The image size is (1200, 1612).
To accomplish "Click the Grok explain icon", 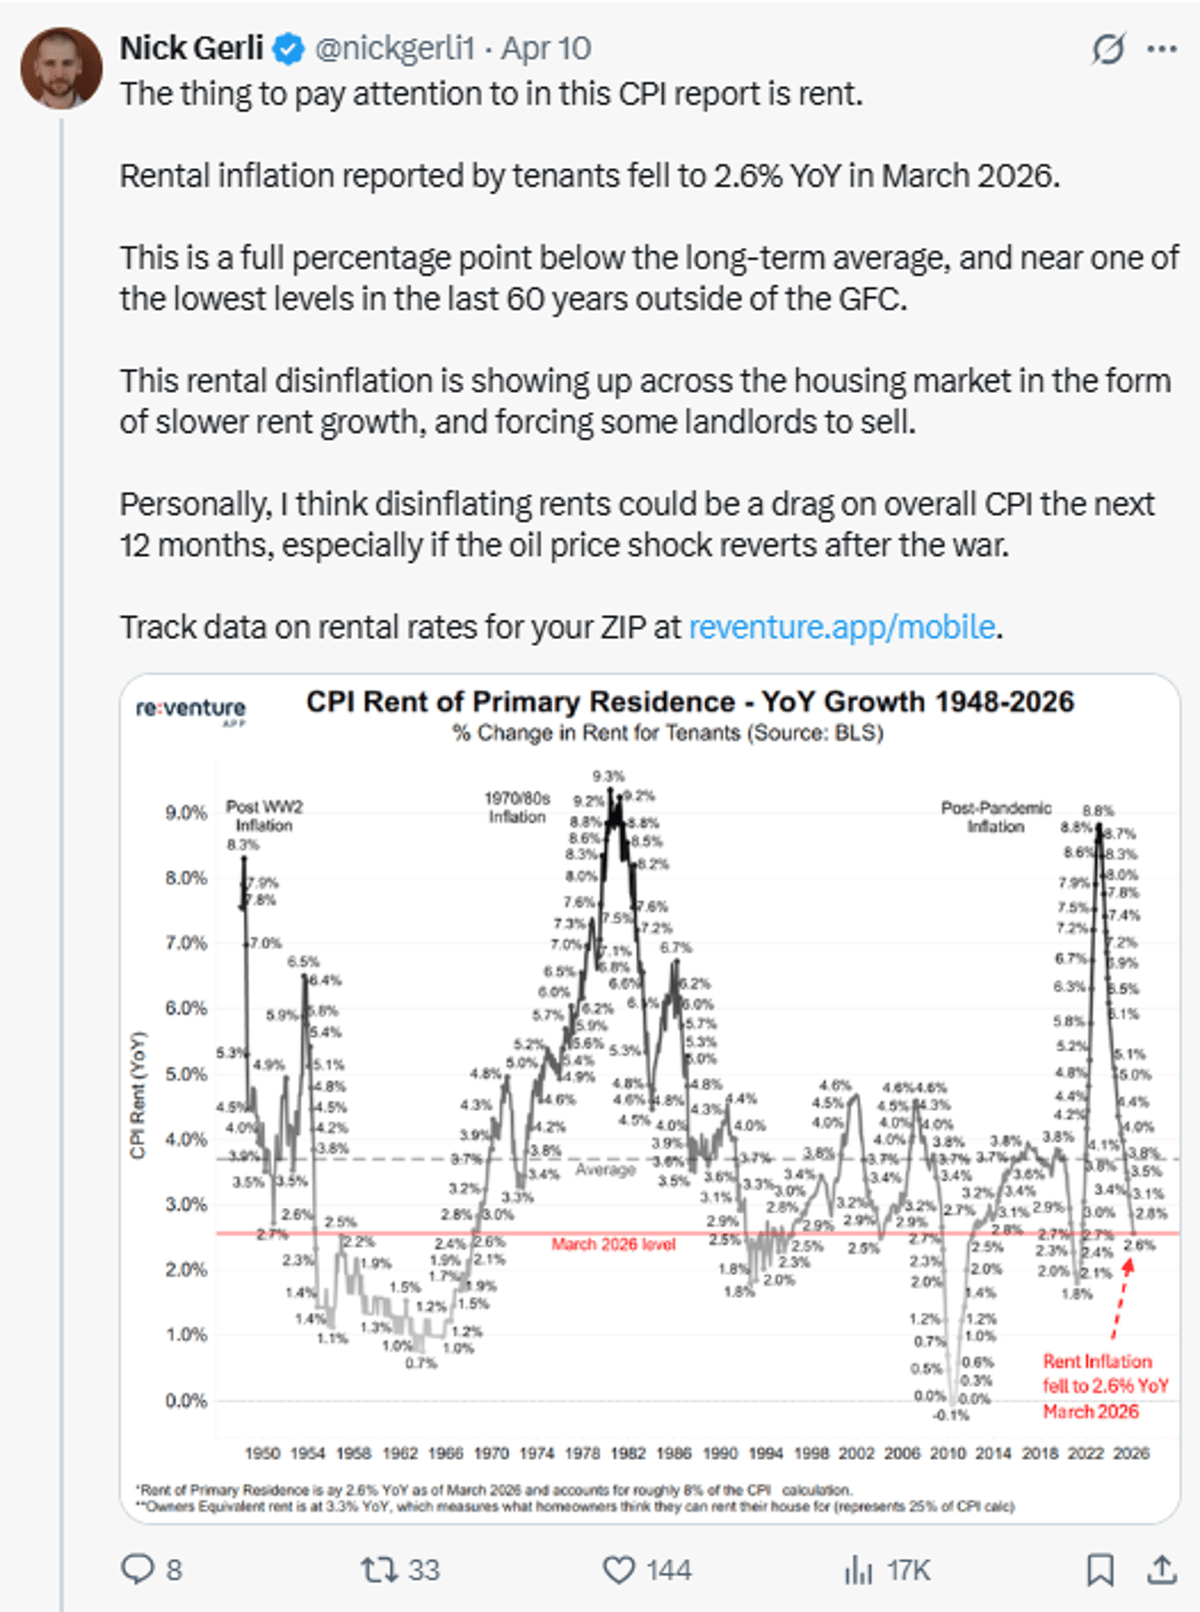I will (x=1108, y=49).
